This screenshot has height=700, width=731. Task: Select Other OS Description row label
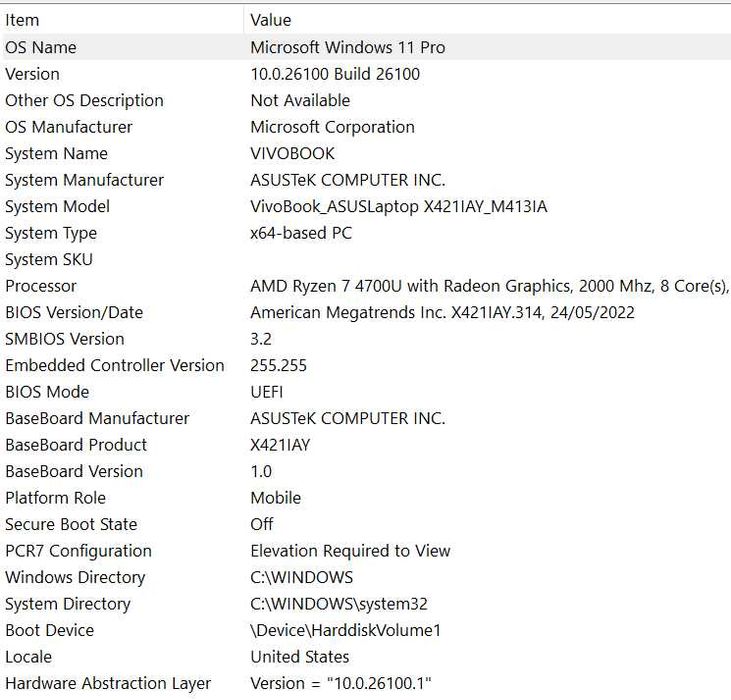(84, 100)
